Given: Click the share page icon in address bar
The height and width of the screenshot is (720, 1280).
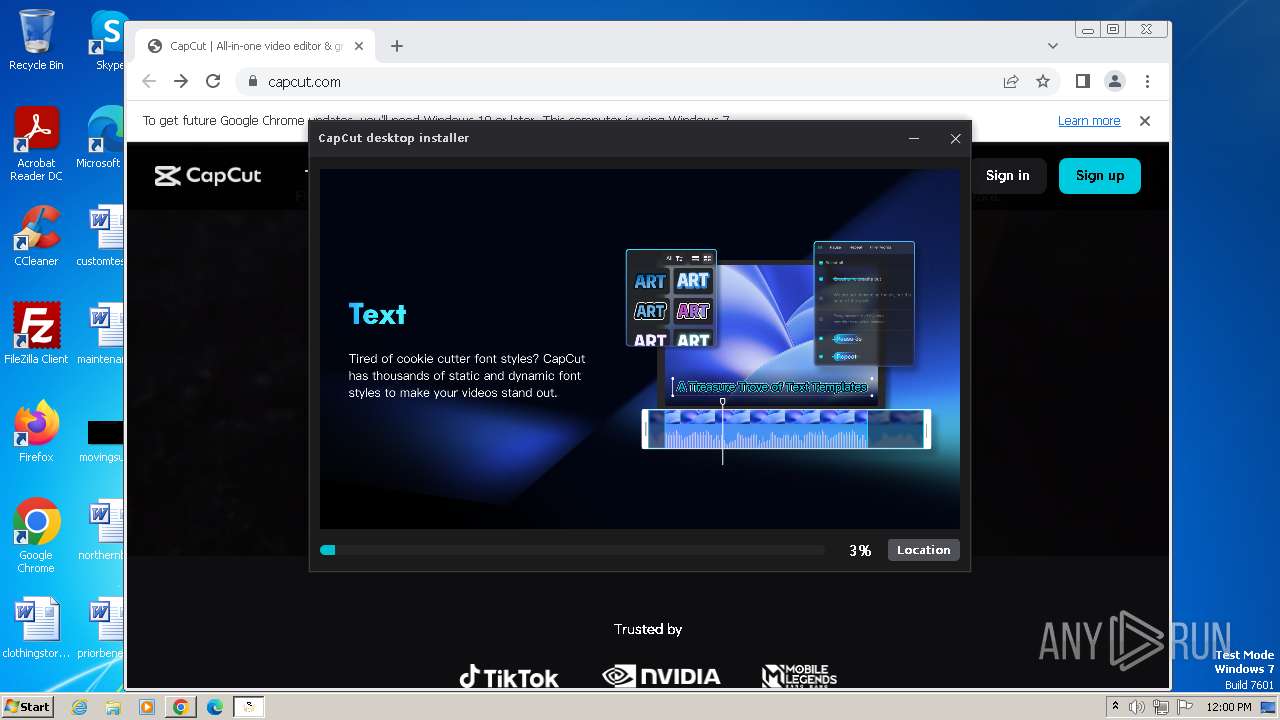Looking at the screenshot, I should pos(1011,82).
